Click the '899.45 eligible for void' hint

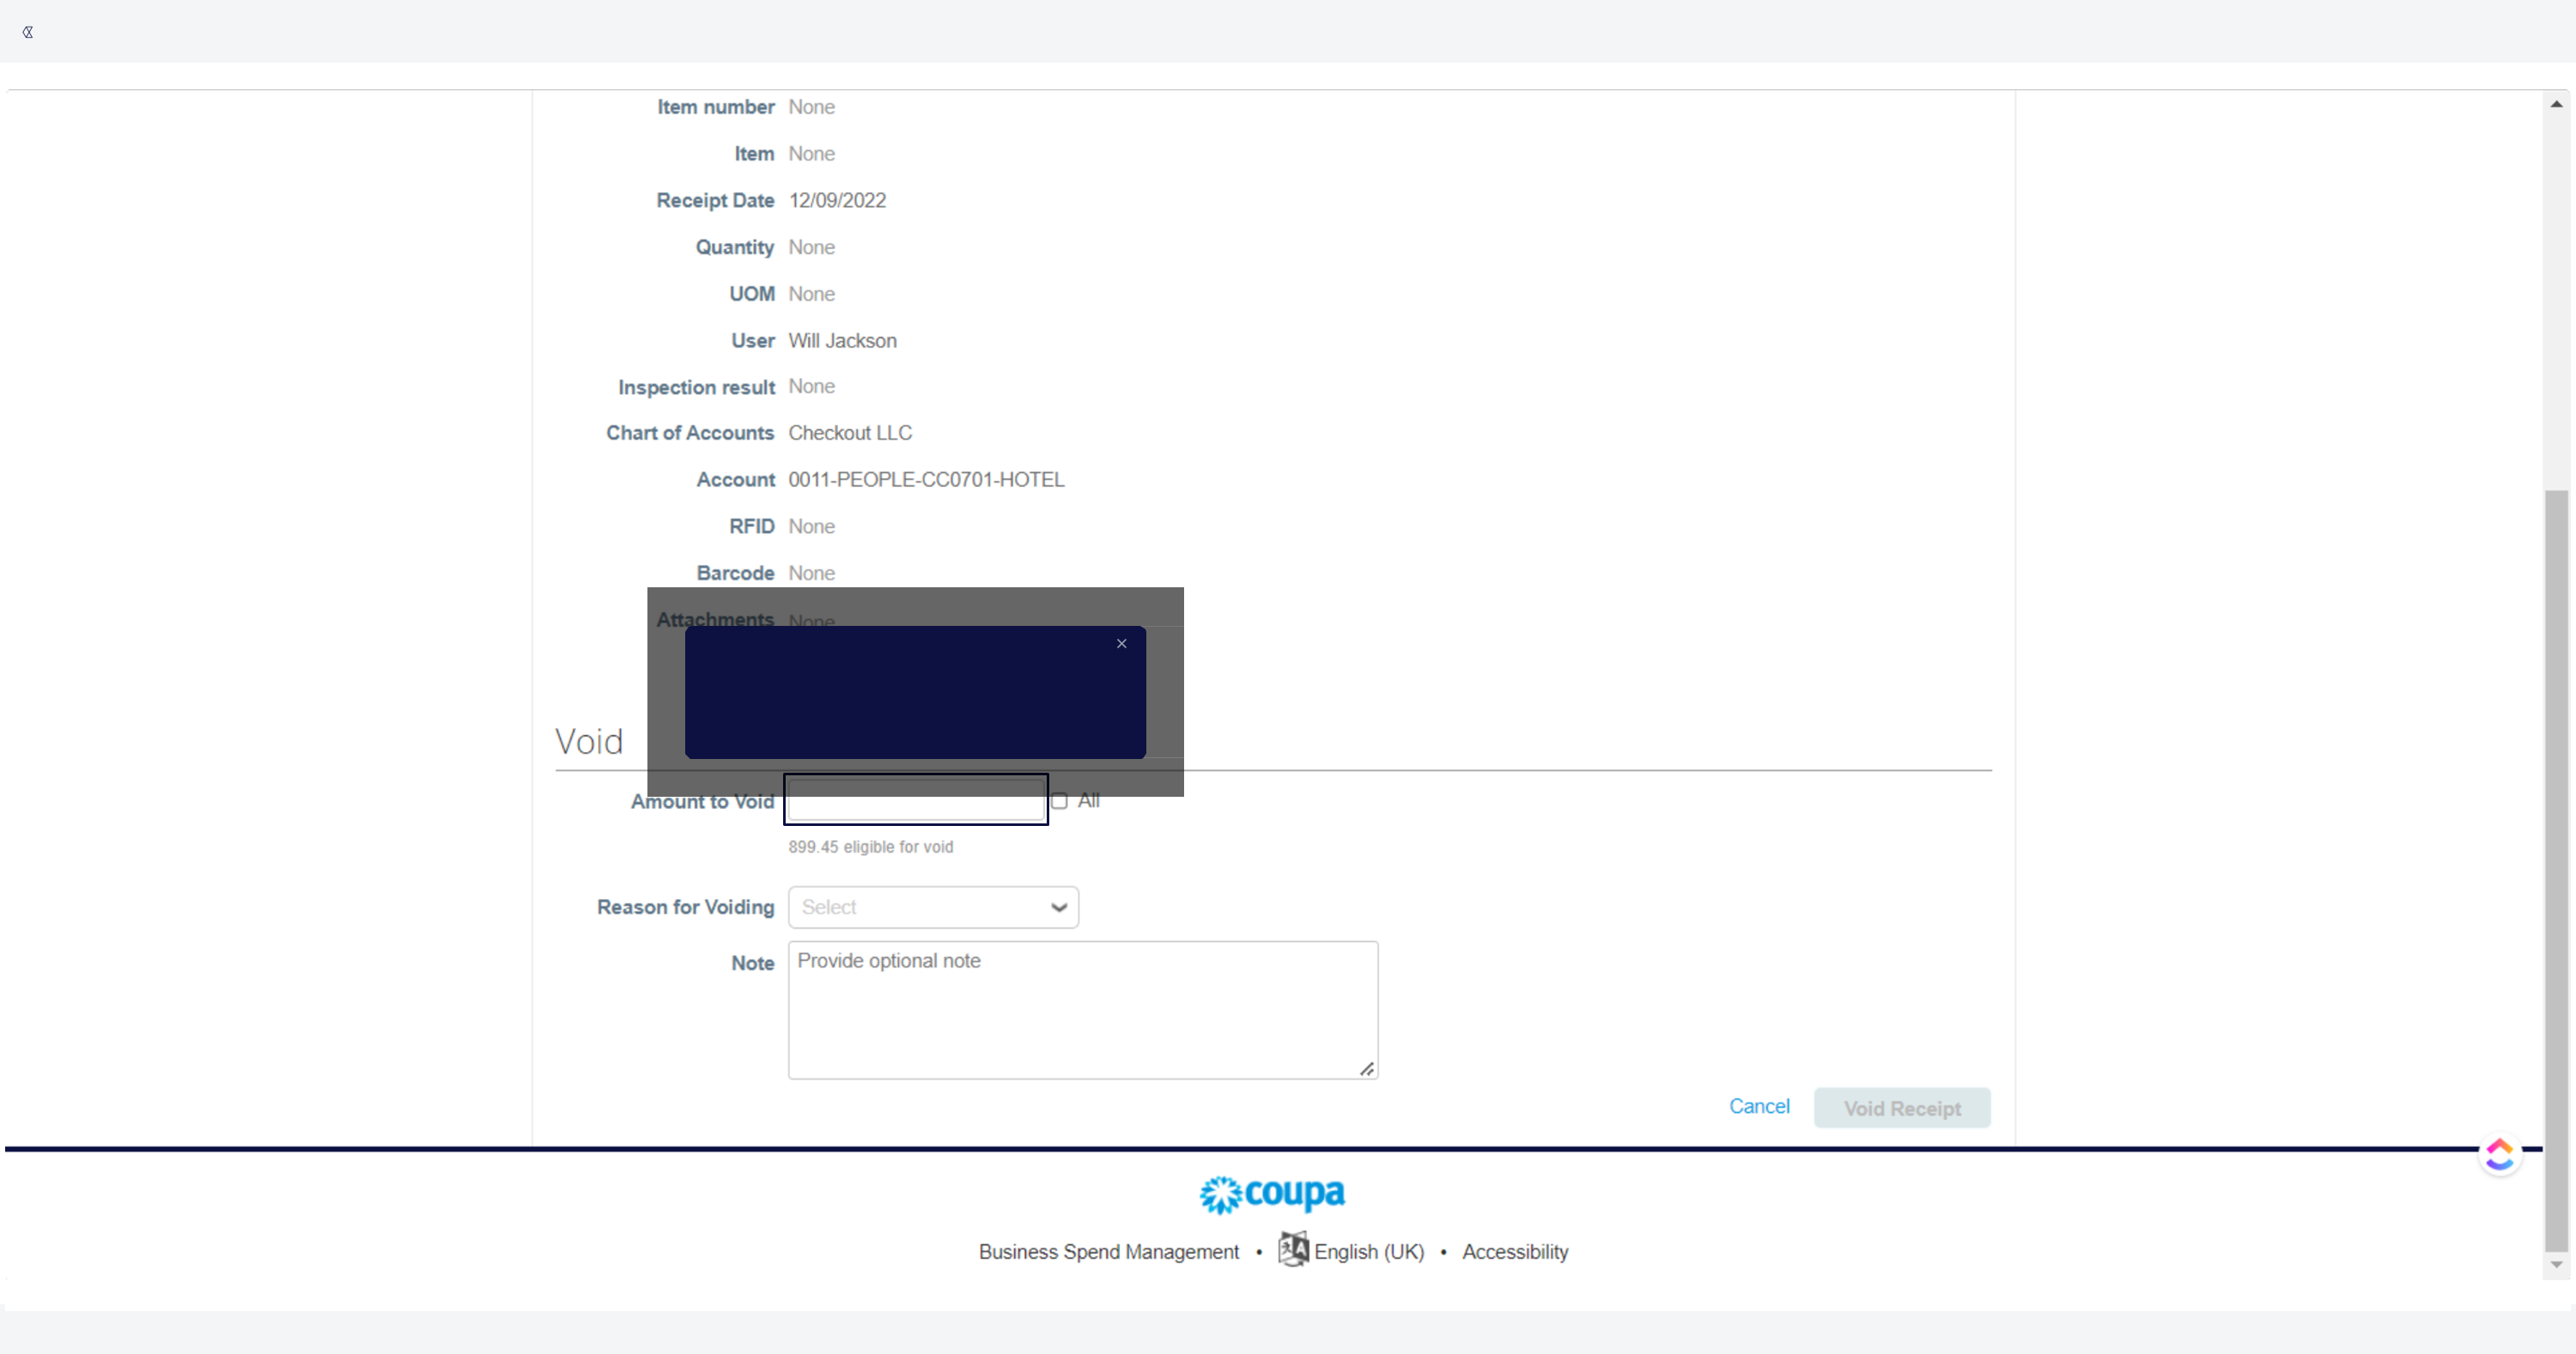click(x=870, y=847)
